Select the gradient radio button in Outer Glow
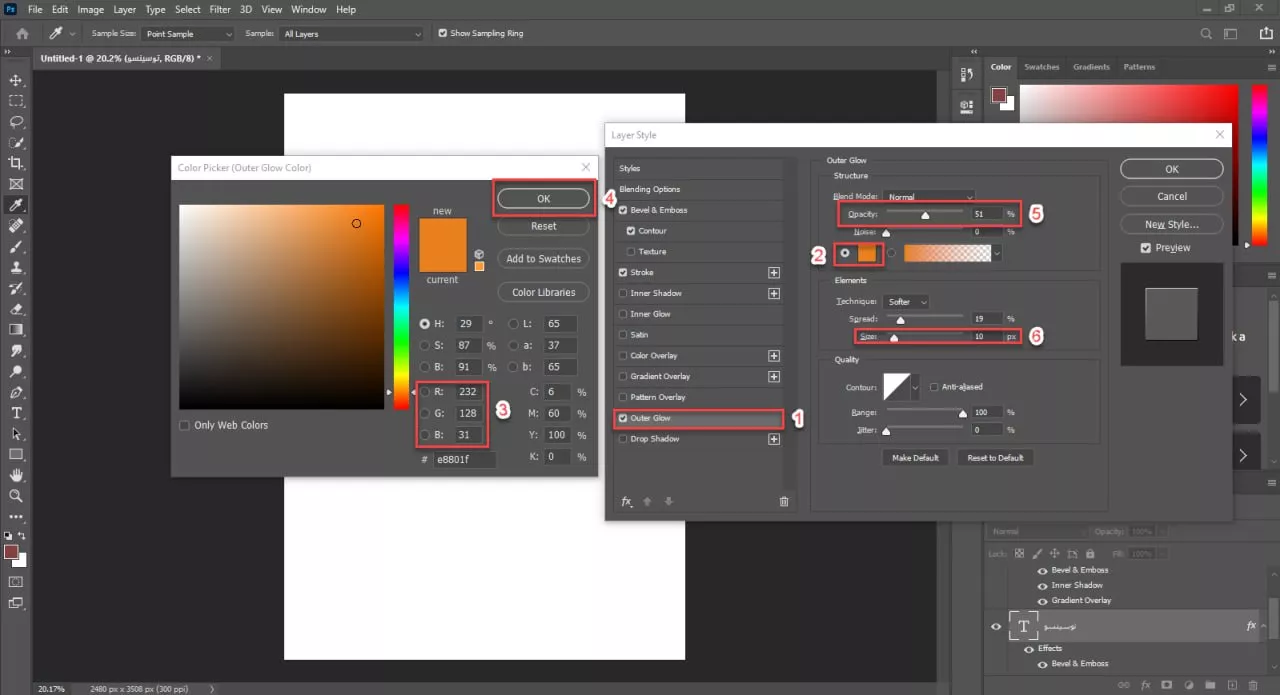Image resolution: width=1280 pixels, height=695 pixels. pos(892,253)
